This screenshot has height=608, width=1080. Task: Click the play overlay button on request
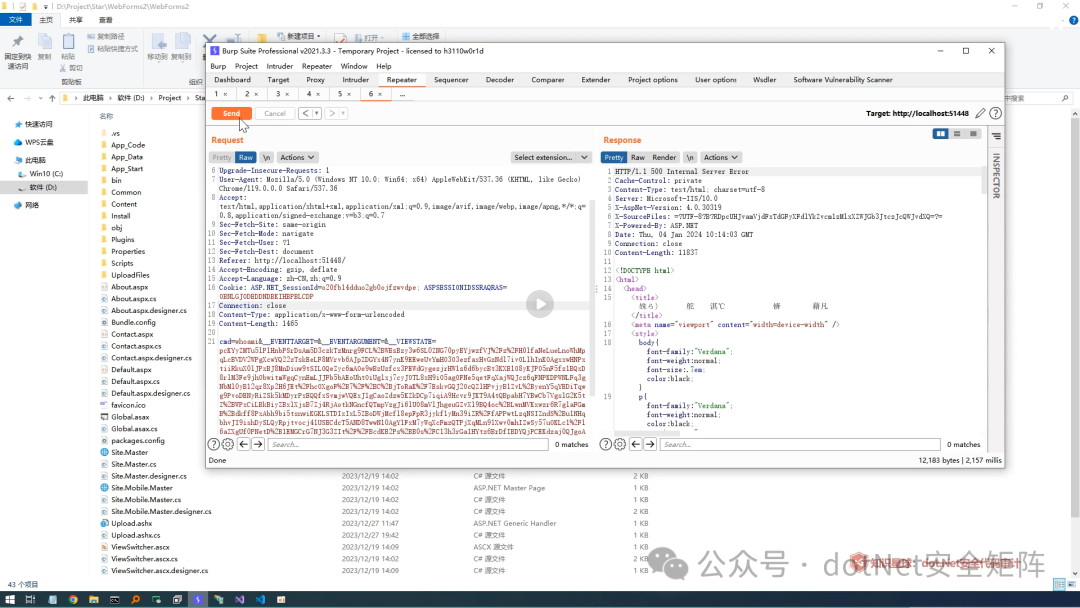[540, 304]
